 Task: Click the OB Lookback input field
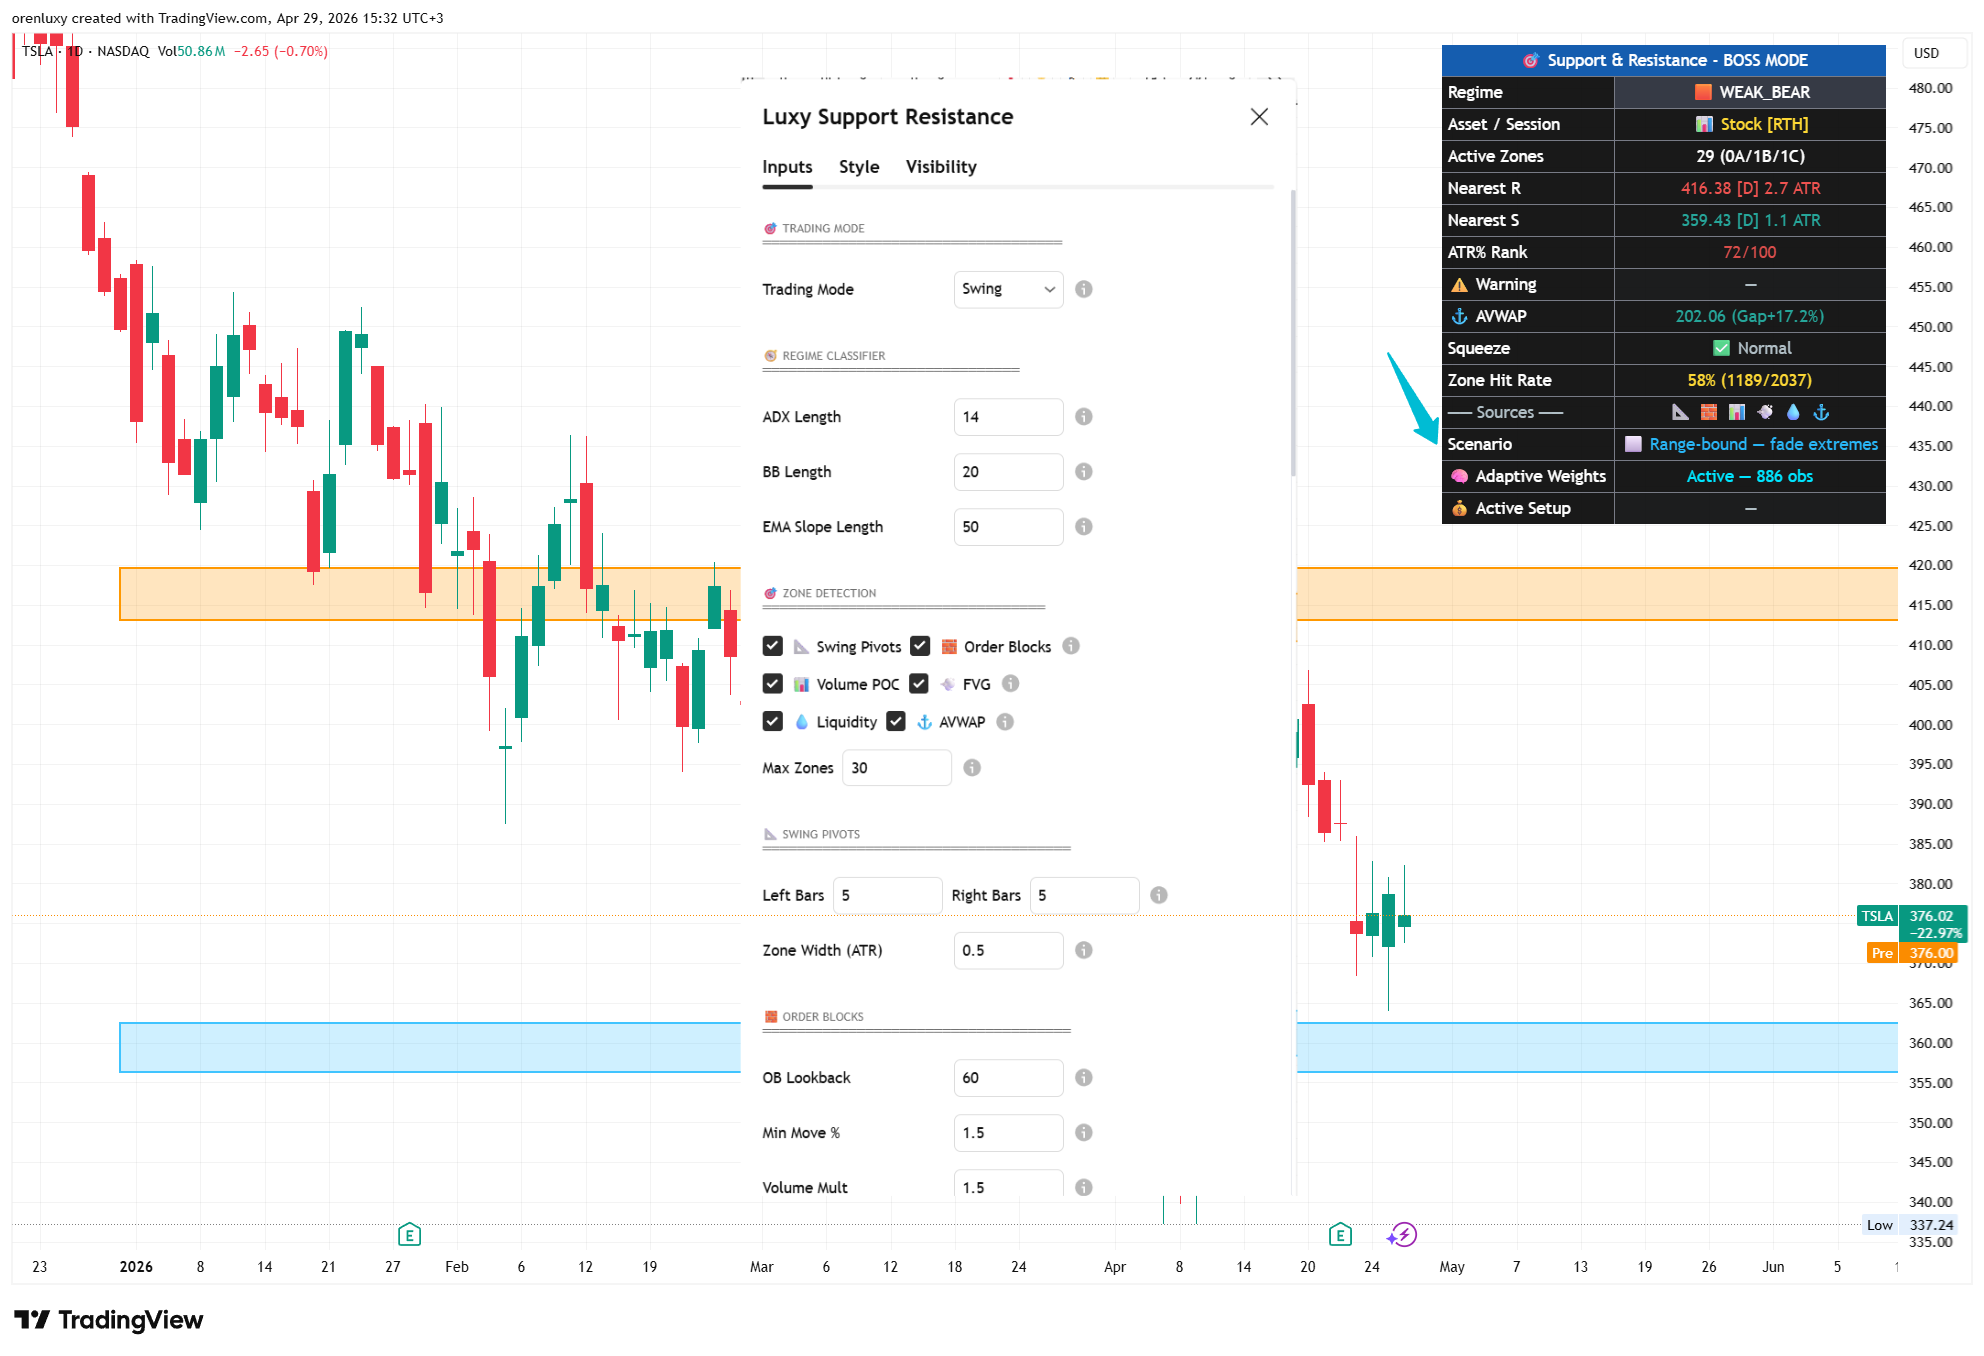tap(1008, 1078)
